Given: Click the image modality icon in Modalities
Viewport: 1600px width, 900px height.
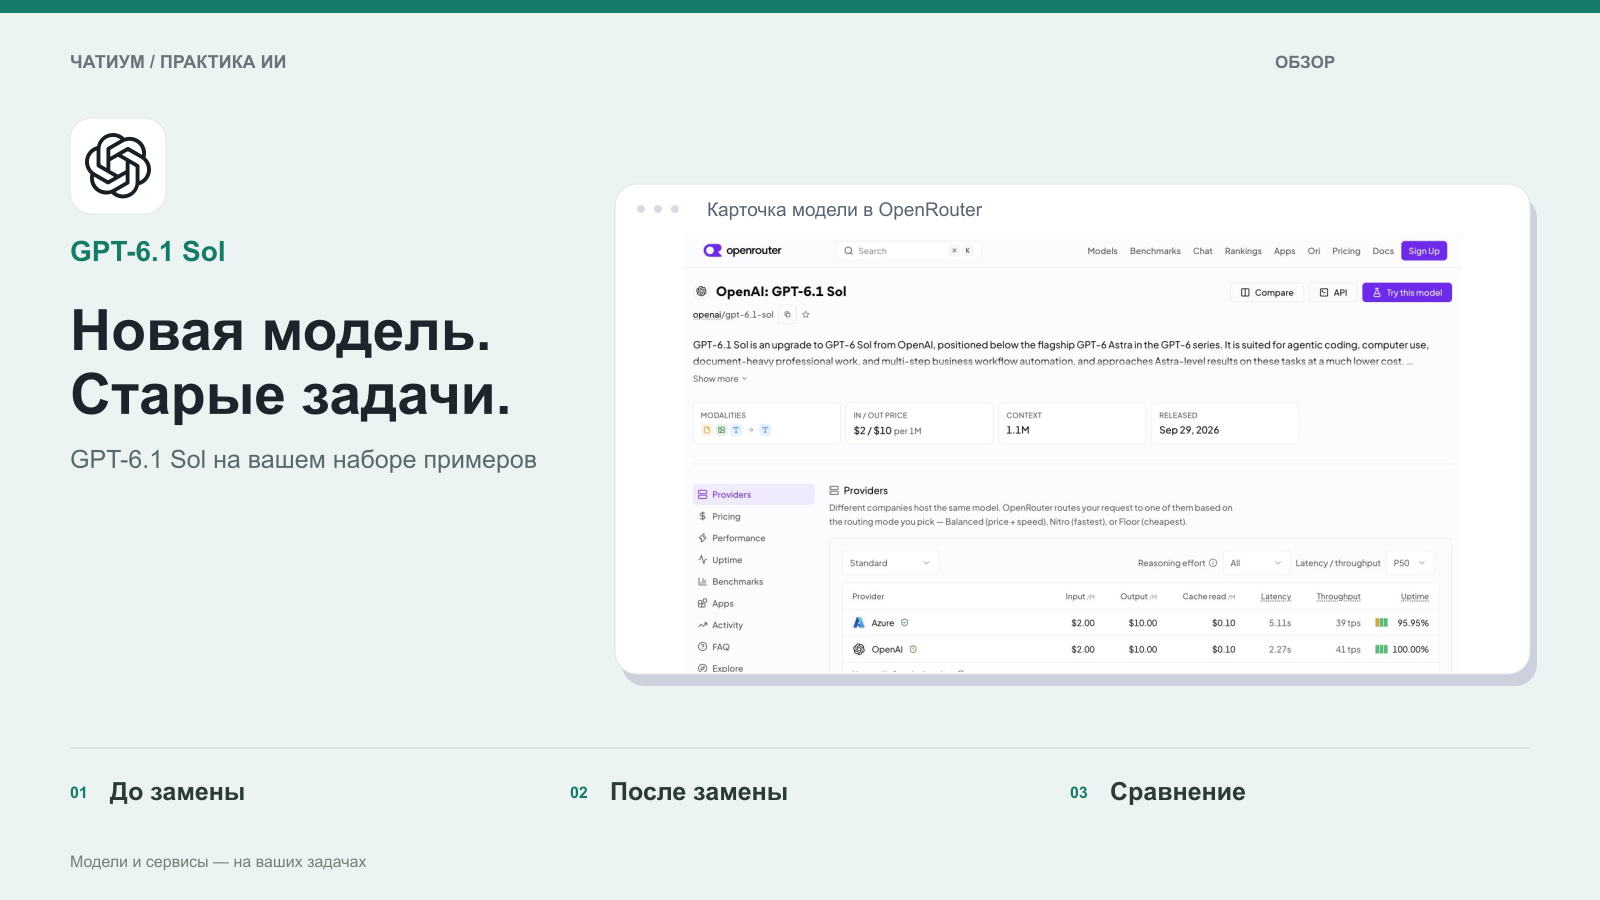Looking at the screenshot, I should click(x=721, y=430).
